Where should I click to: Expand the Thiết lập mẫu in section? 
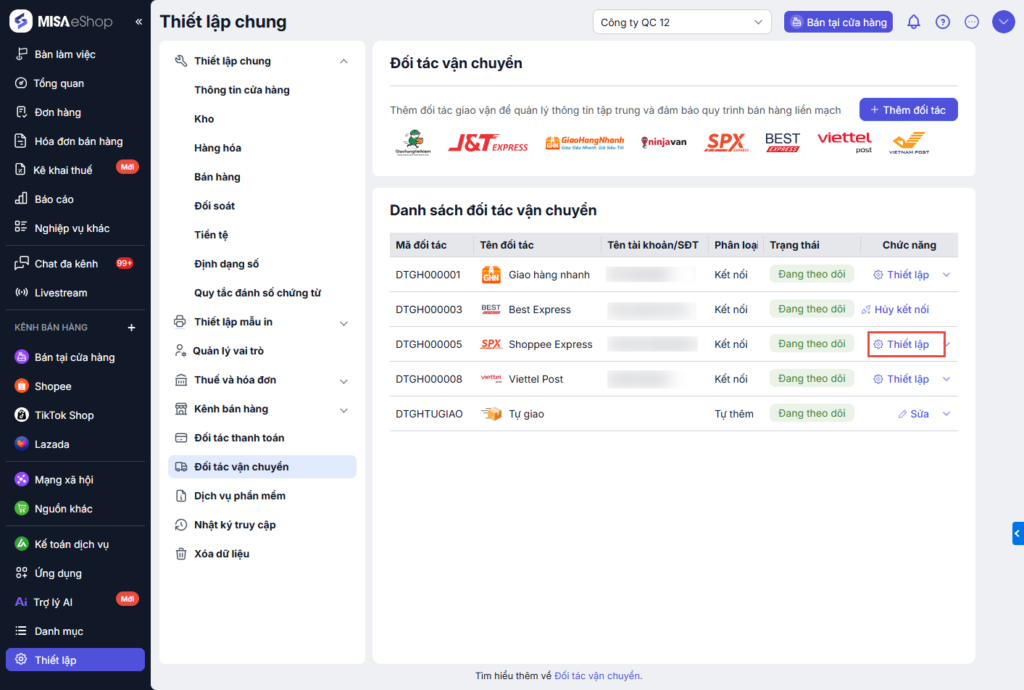pos(343,322)
